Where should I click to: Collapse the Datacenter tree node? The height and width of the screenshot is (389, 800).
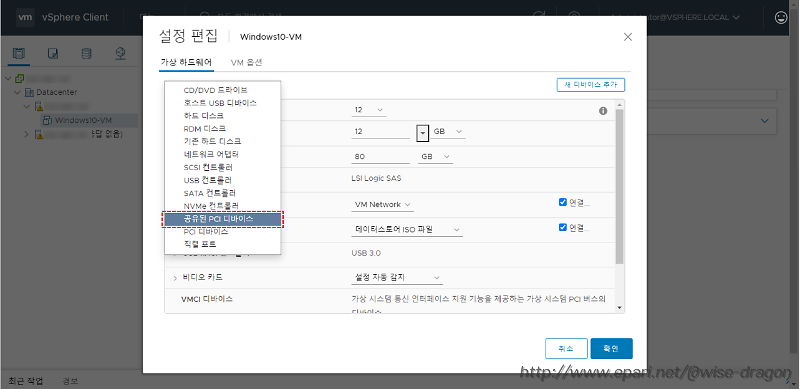pos(18,92)
